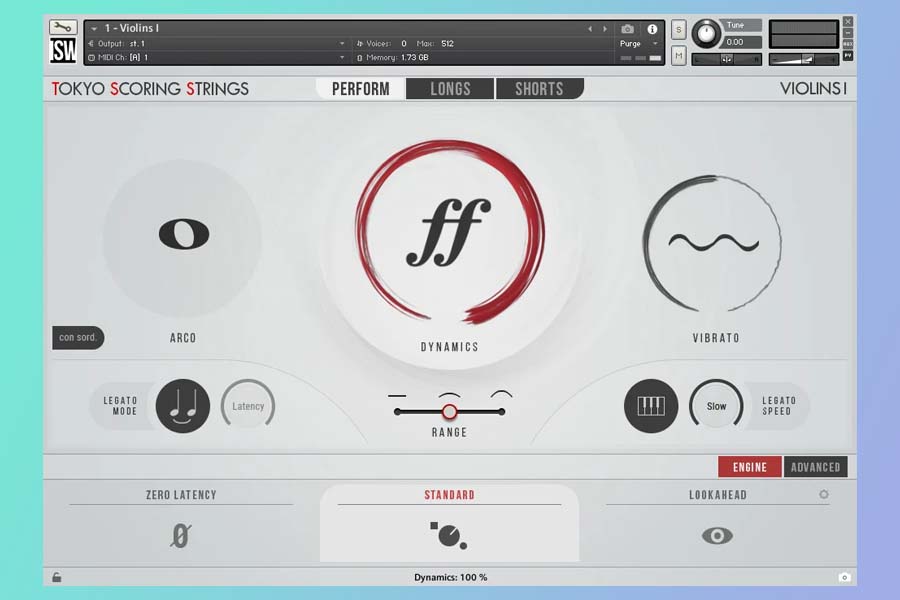Image resolution: width=900 pixels, height=600 pixels.
Task: Open the instrument info icon
Action: tap(652, 29)
